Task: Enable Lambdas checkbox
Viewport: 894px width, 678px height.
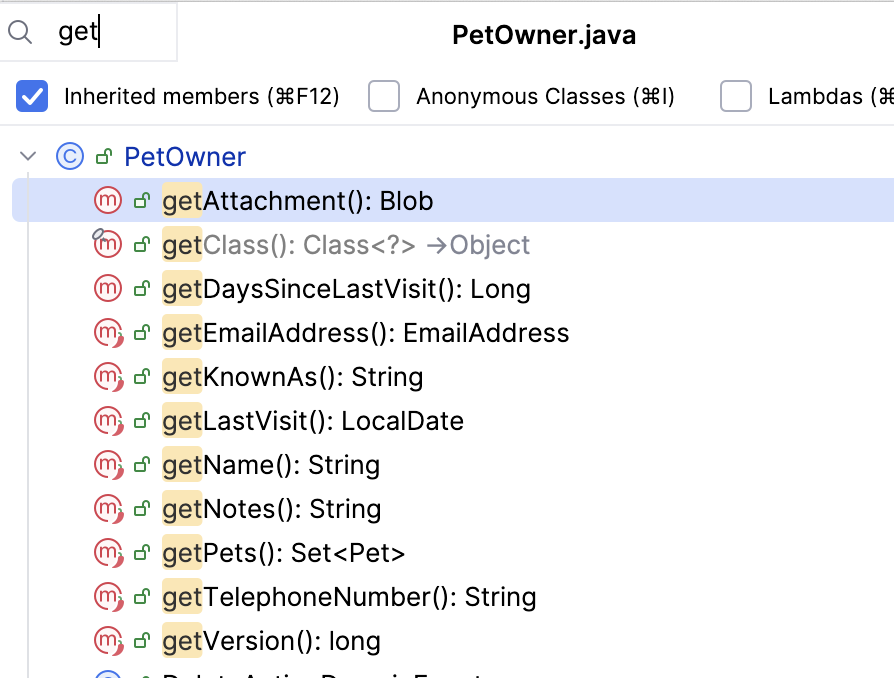Action: [x=735, y=96]
